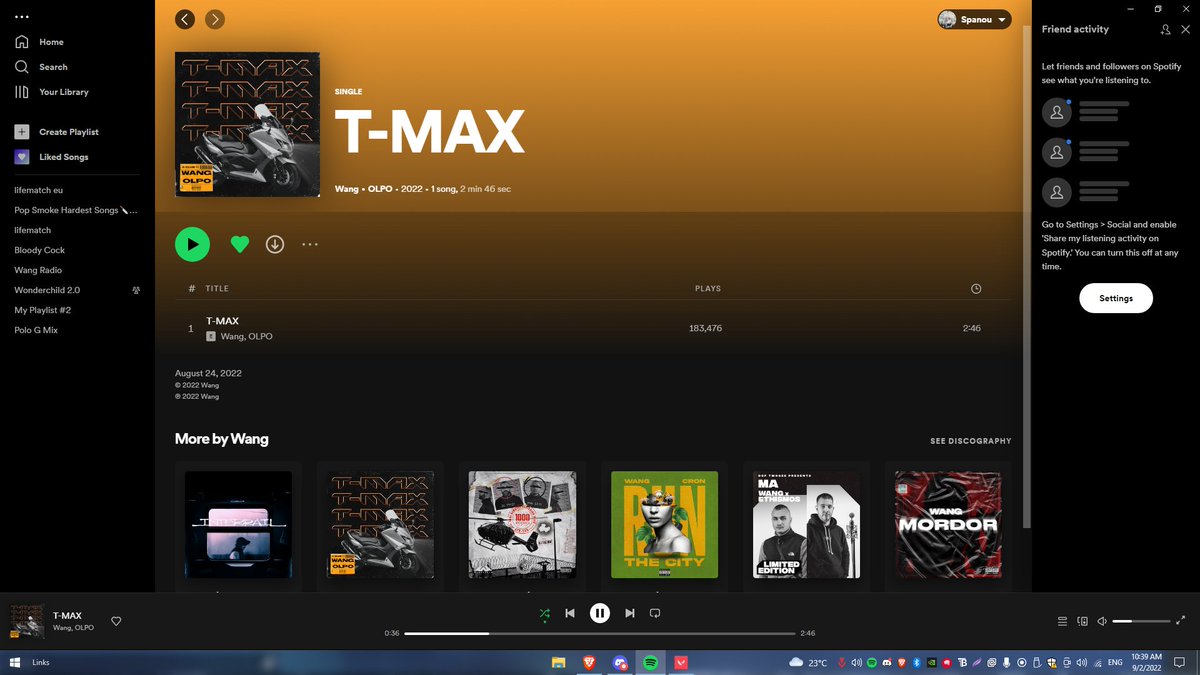
Task: Open the Bloody Cock playlist
Action: pos(39,250)
